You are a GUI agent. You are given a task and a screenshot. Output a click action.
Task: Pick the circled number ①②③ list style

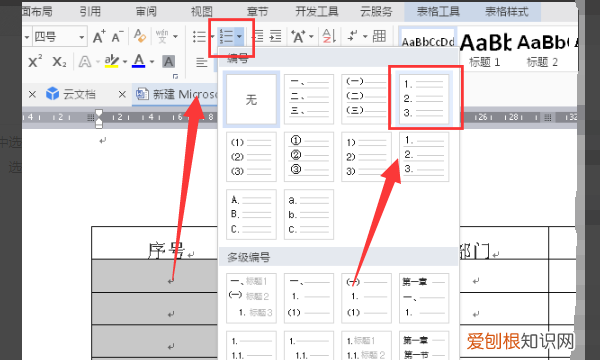tap(309, 156)
